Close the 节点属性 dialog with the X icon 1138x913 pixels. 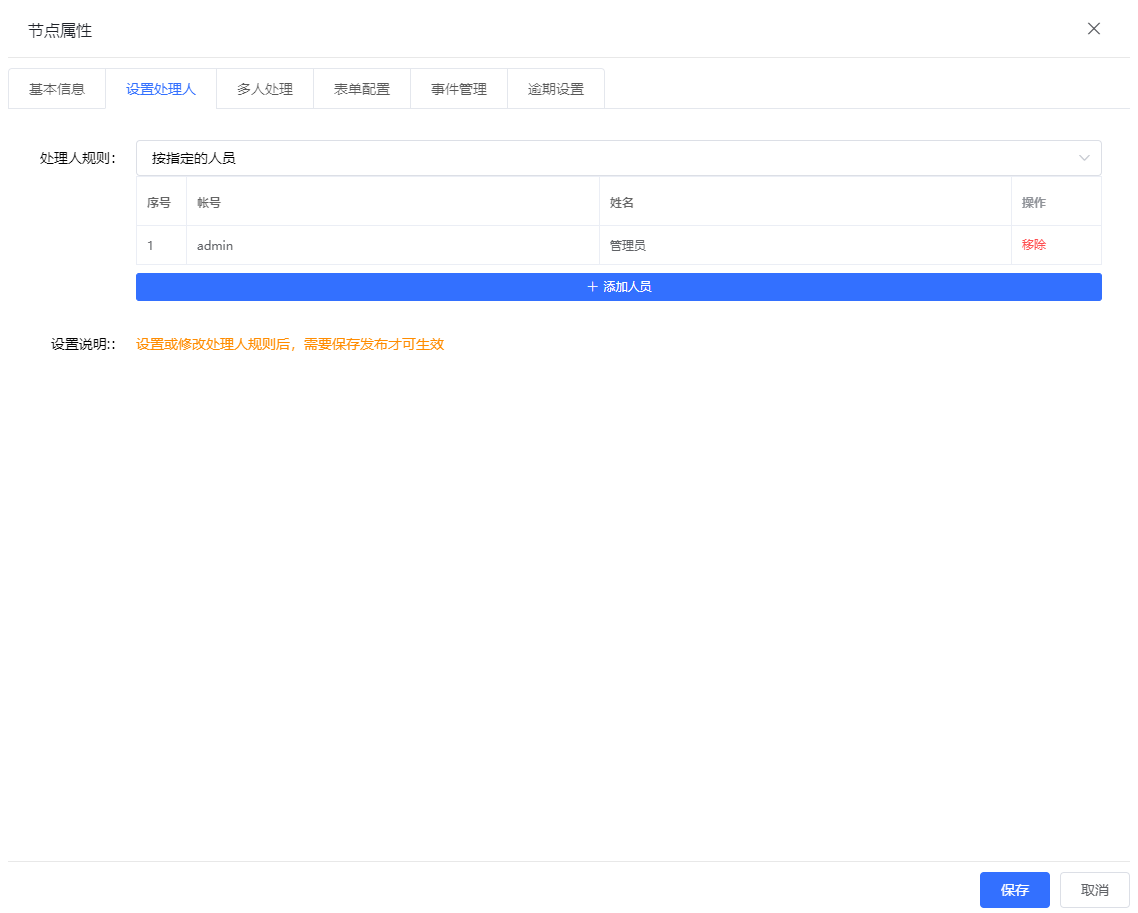1094,29
